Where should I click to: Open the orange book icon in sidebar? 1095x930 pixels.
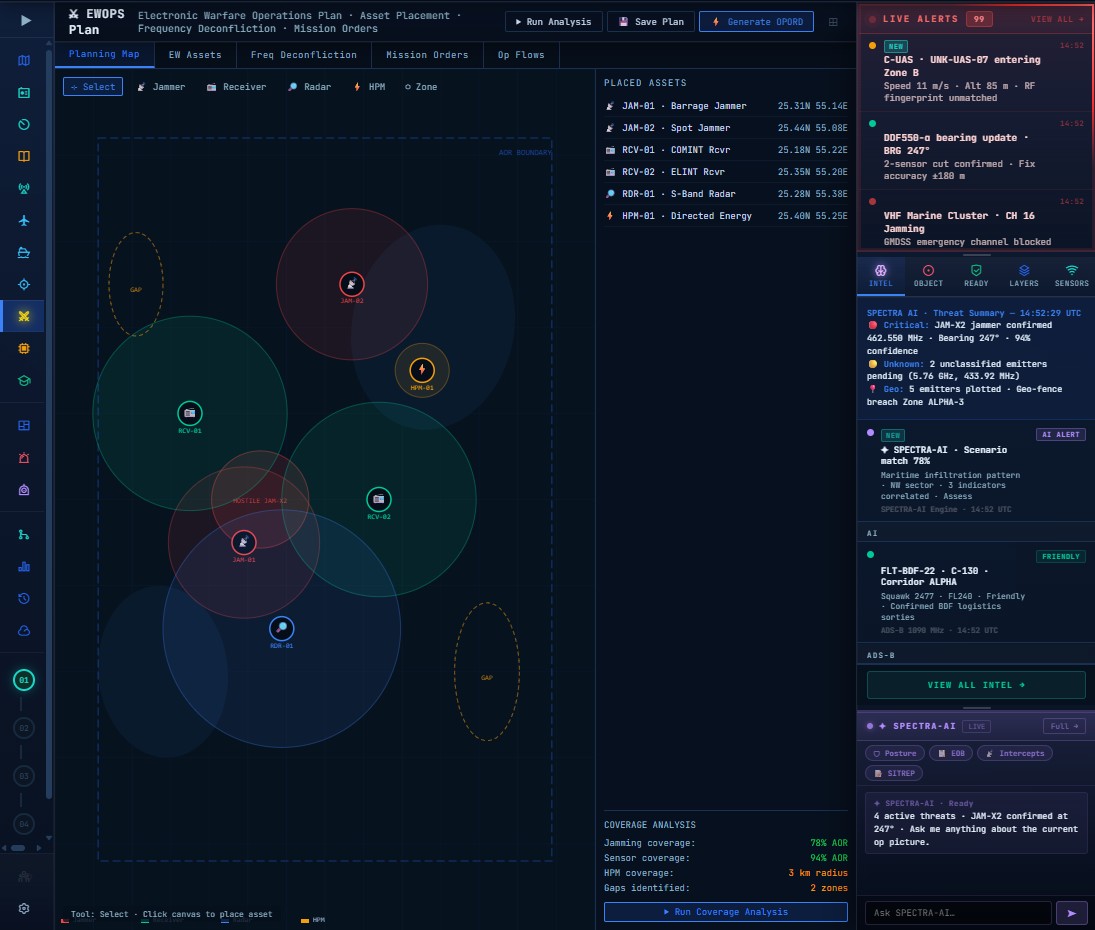click(x=24, y=156)
